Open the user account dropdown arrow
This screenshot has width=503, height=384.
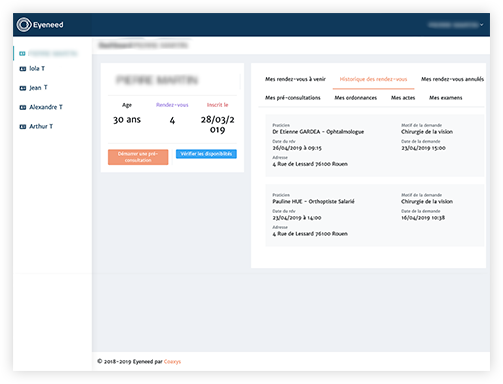[482, 25]
